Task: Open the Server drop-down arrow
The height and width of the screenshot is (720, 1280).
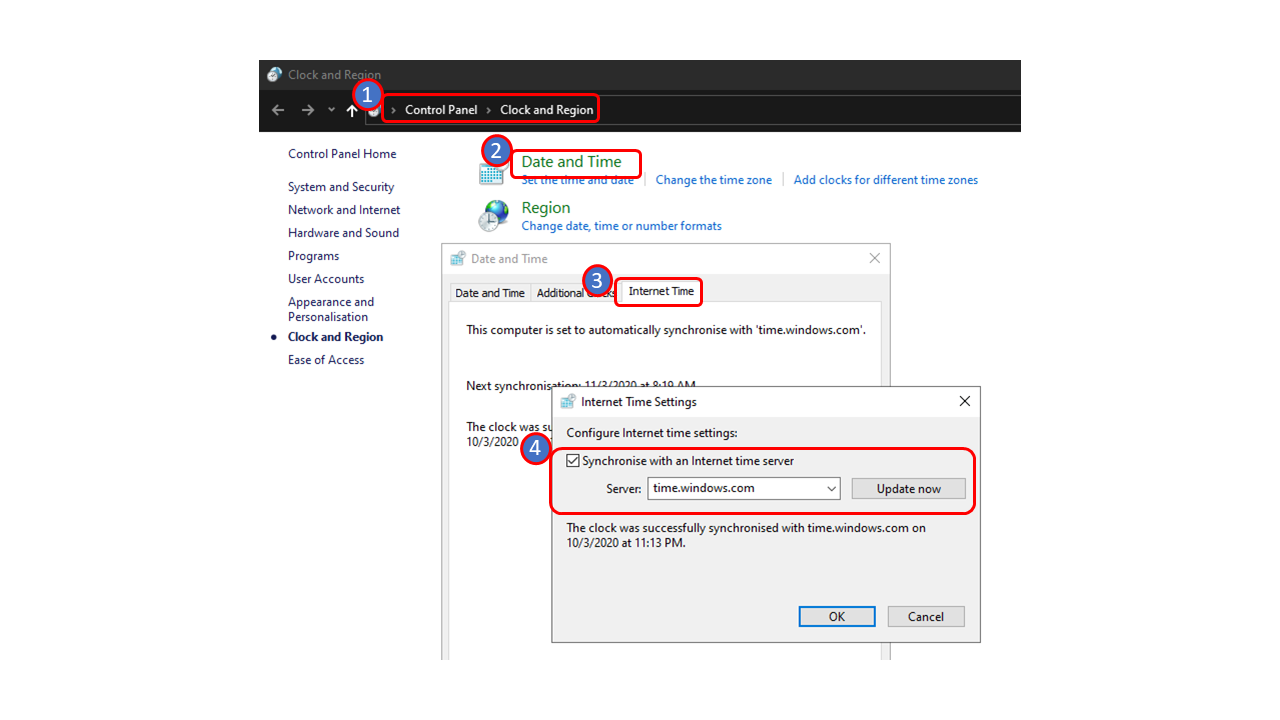Action: pos(831,488)
